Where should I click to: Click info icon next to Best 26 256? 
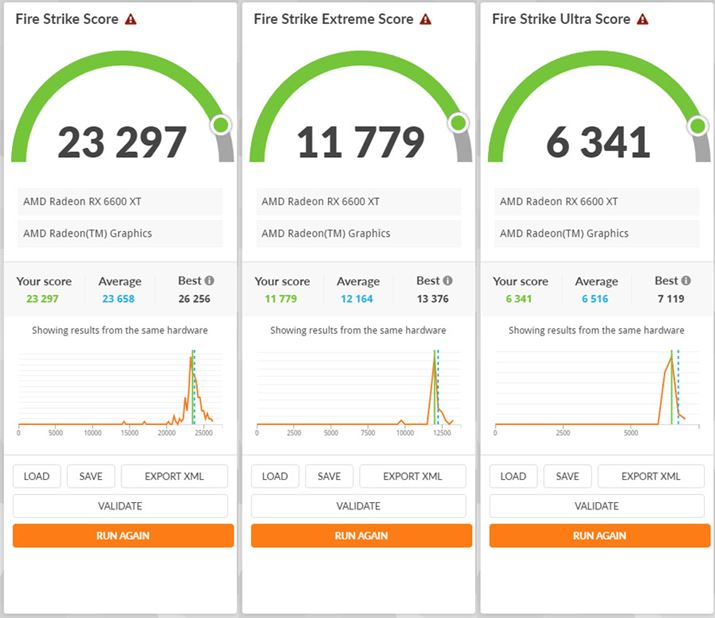point(209,281)
